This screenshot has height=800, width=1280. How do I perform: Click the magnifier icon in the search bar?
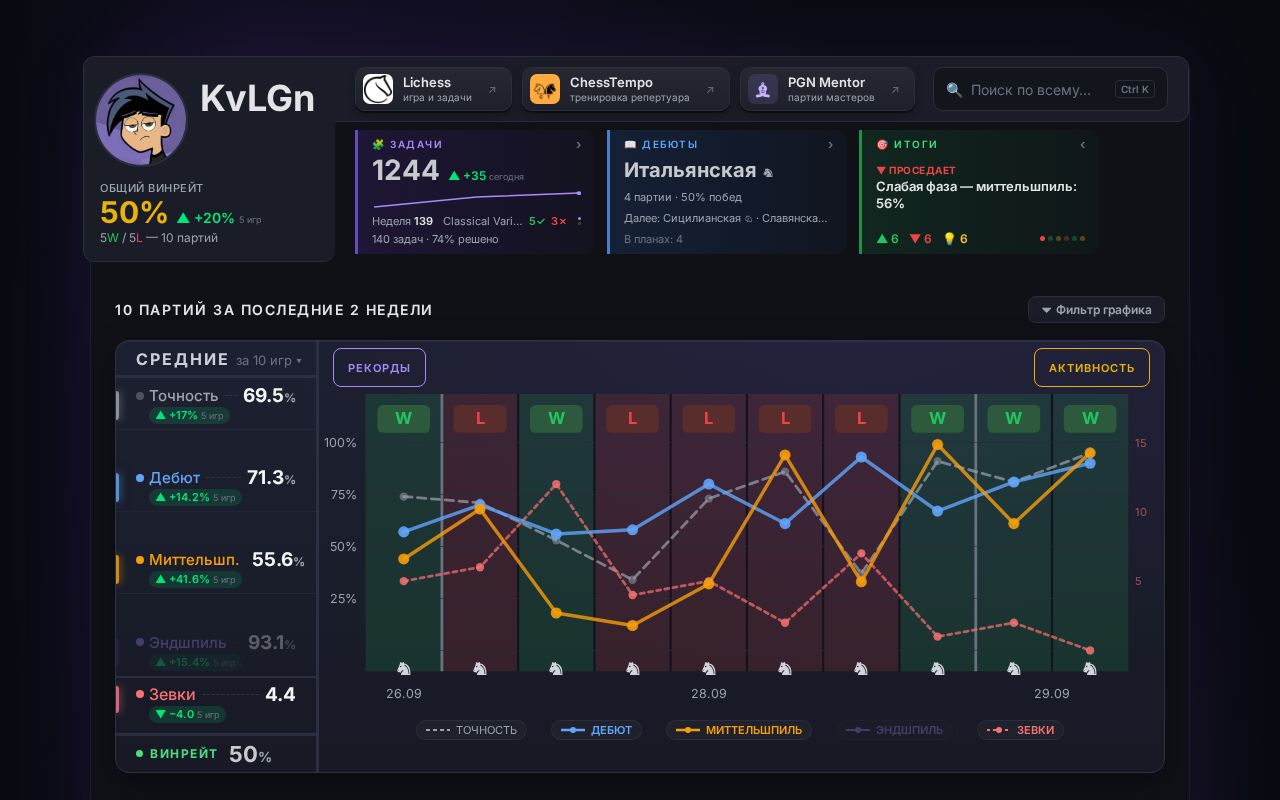click(x=954, y=90)
